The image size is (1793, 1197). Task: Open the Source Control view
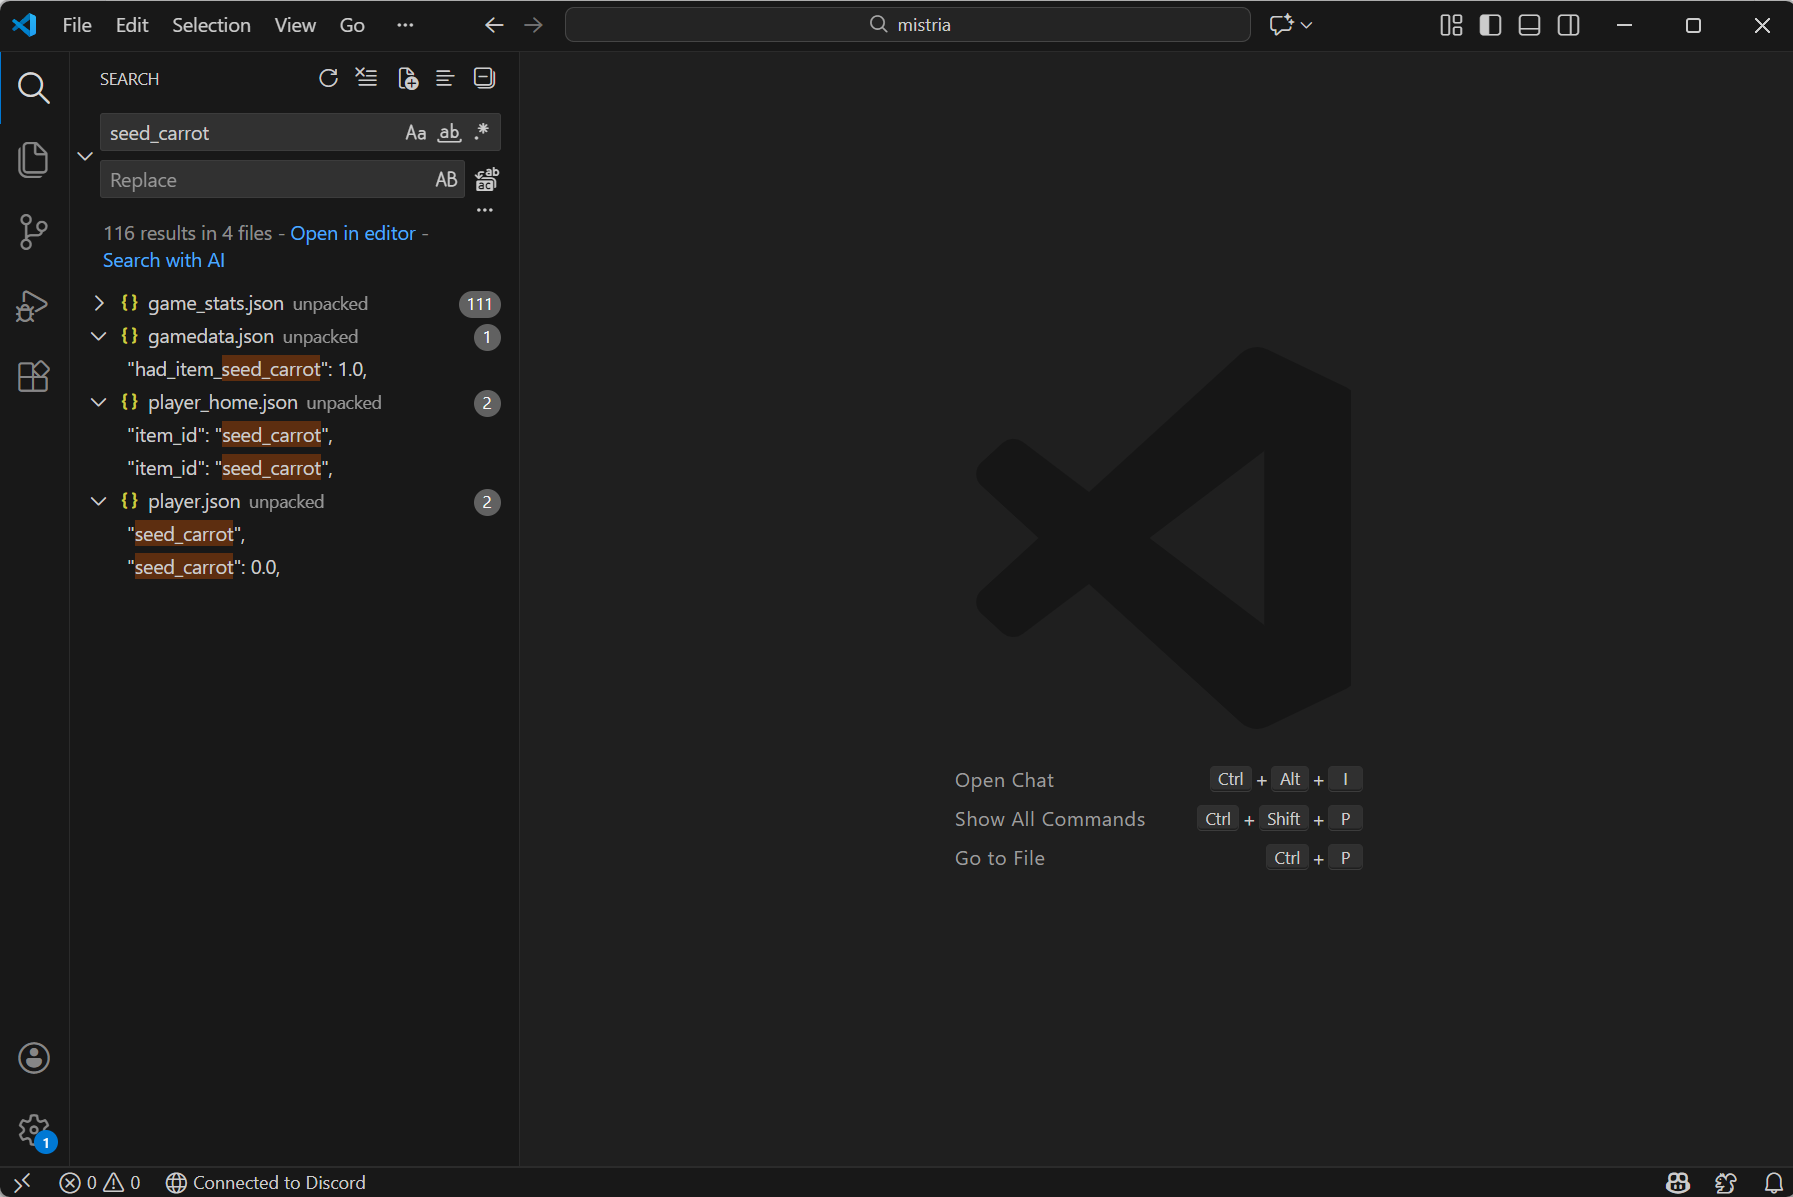pyautogui.click(x=33, y=232)
